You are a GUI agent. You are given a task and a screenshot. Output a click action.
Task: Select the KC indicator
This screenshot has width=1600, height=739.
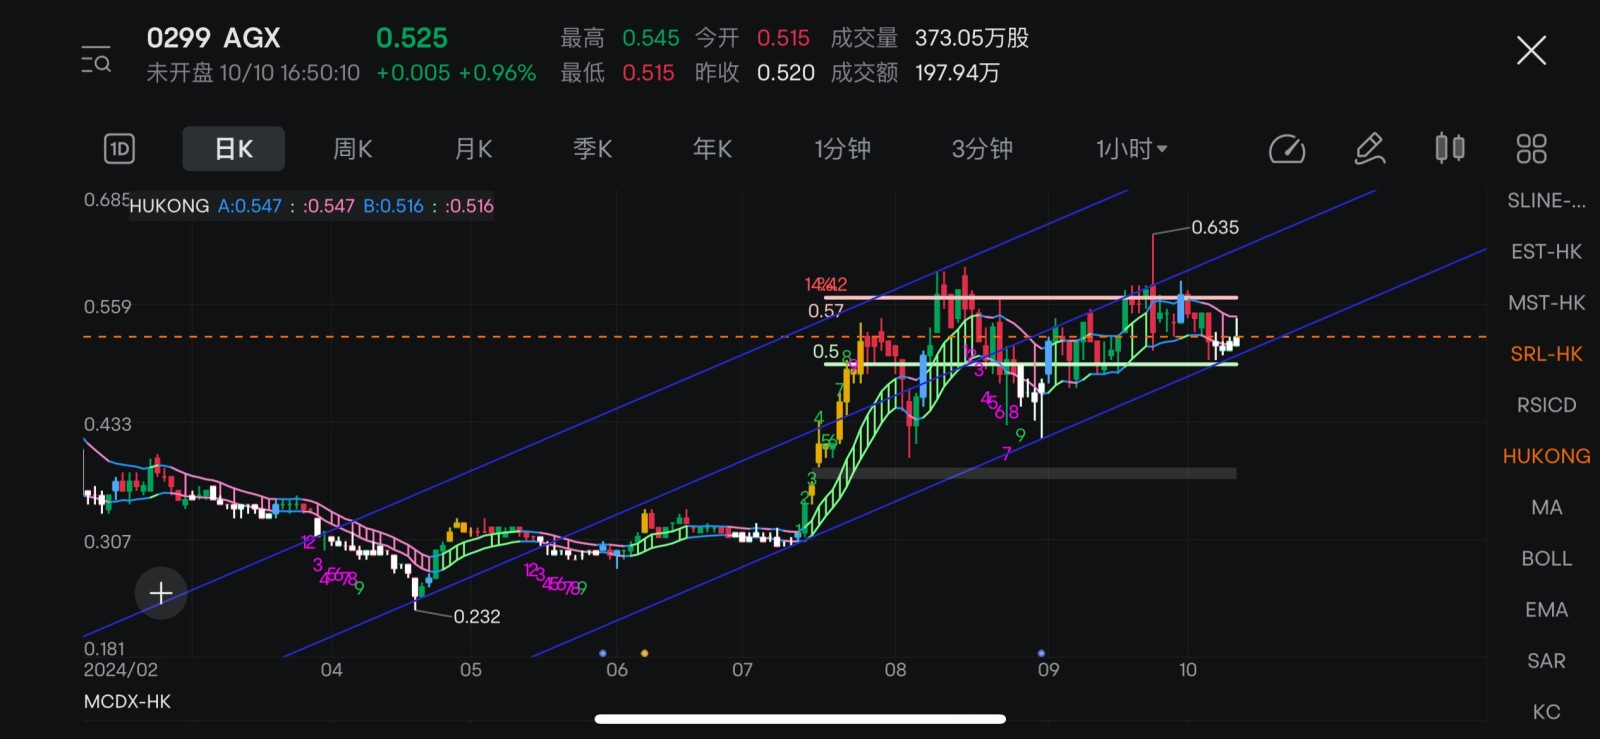[x=1546, y=711]
